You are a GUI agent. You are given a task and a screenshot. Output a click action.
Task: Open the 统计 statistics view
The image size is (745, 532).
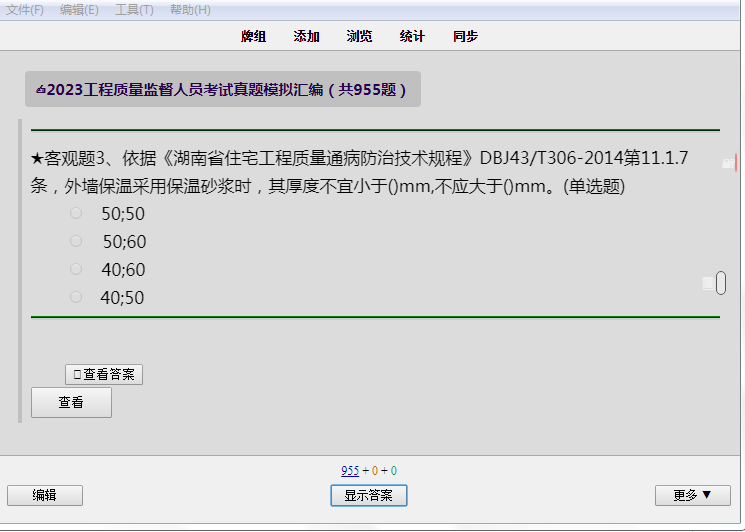click(x=412, y=36)
